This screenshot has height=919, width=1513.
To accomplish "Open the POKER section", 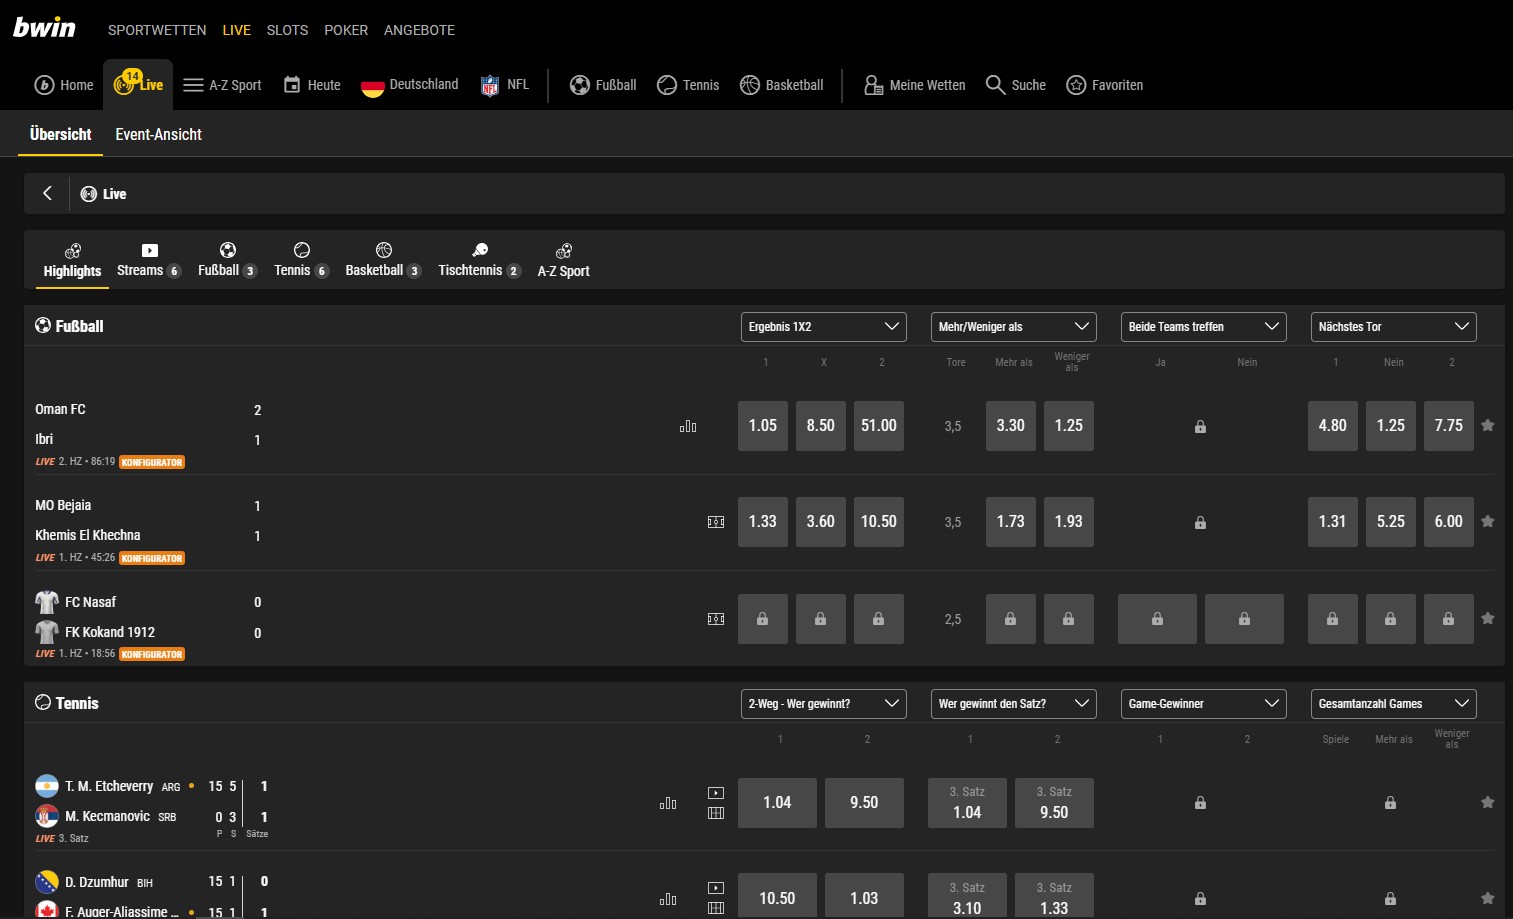I will point(346,30).
